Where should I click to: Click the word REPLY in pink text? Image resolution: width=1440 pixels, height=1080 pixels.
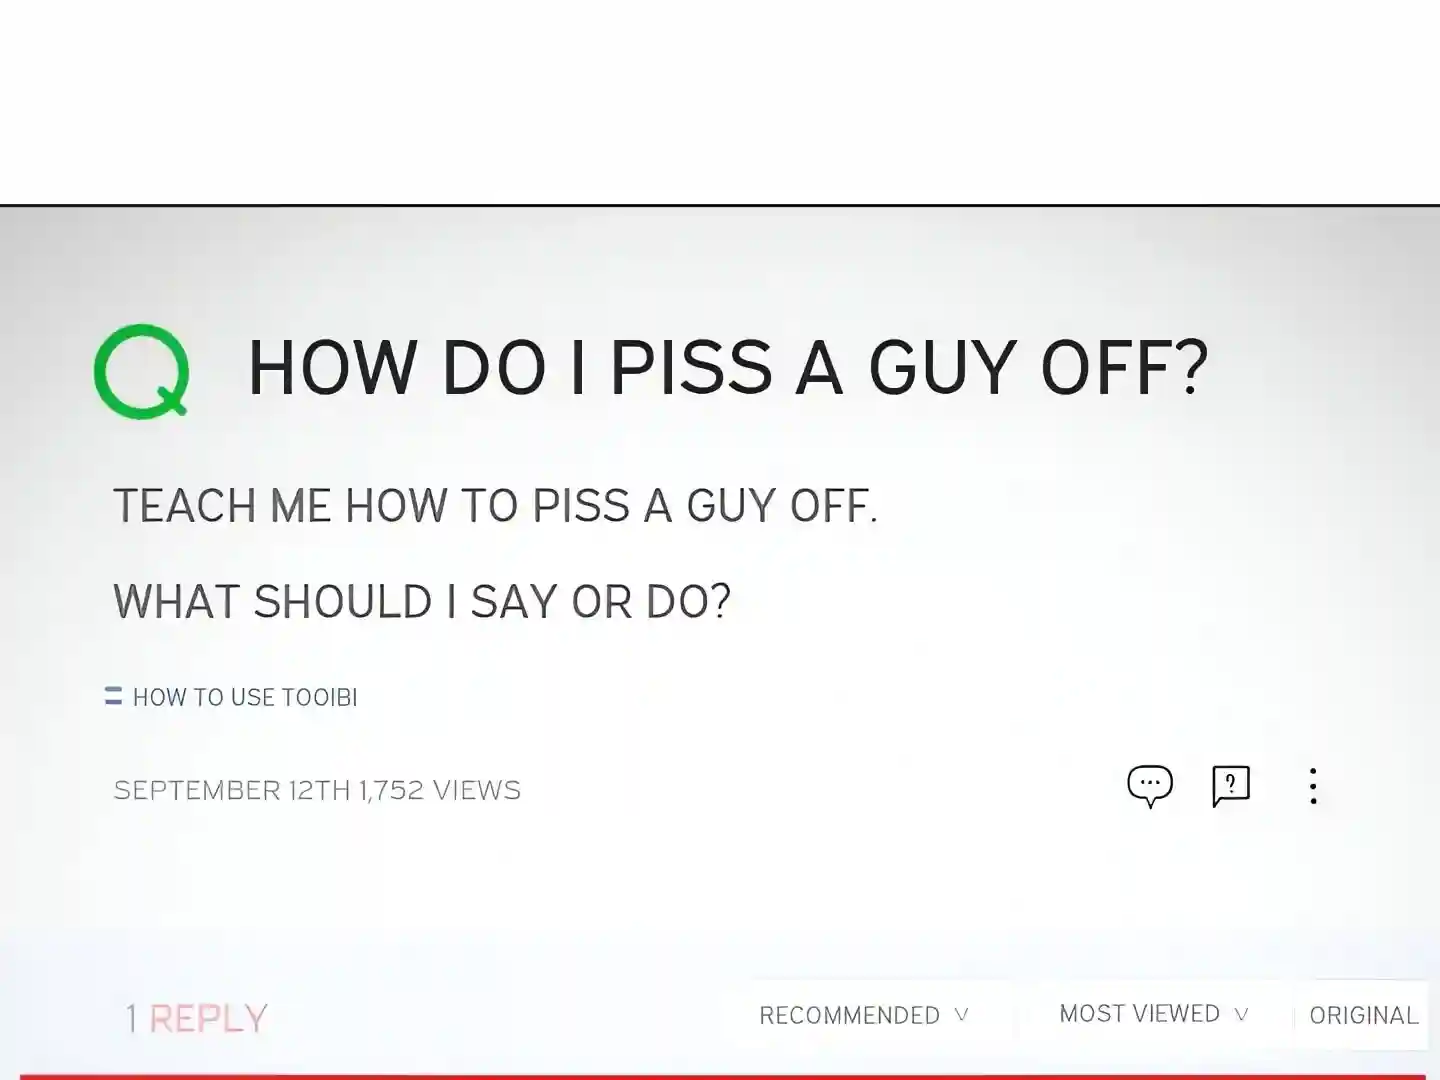[x=209, y=1018]
